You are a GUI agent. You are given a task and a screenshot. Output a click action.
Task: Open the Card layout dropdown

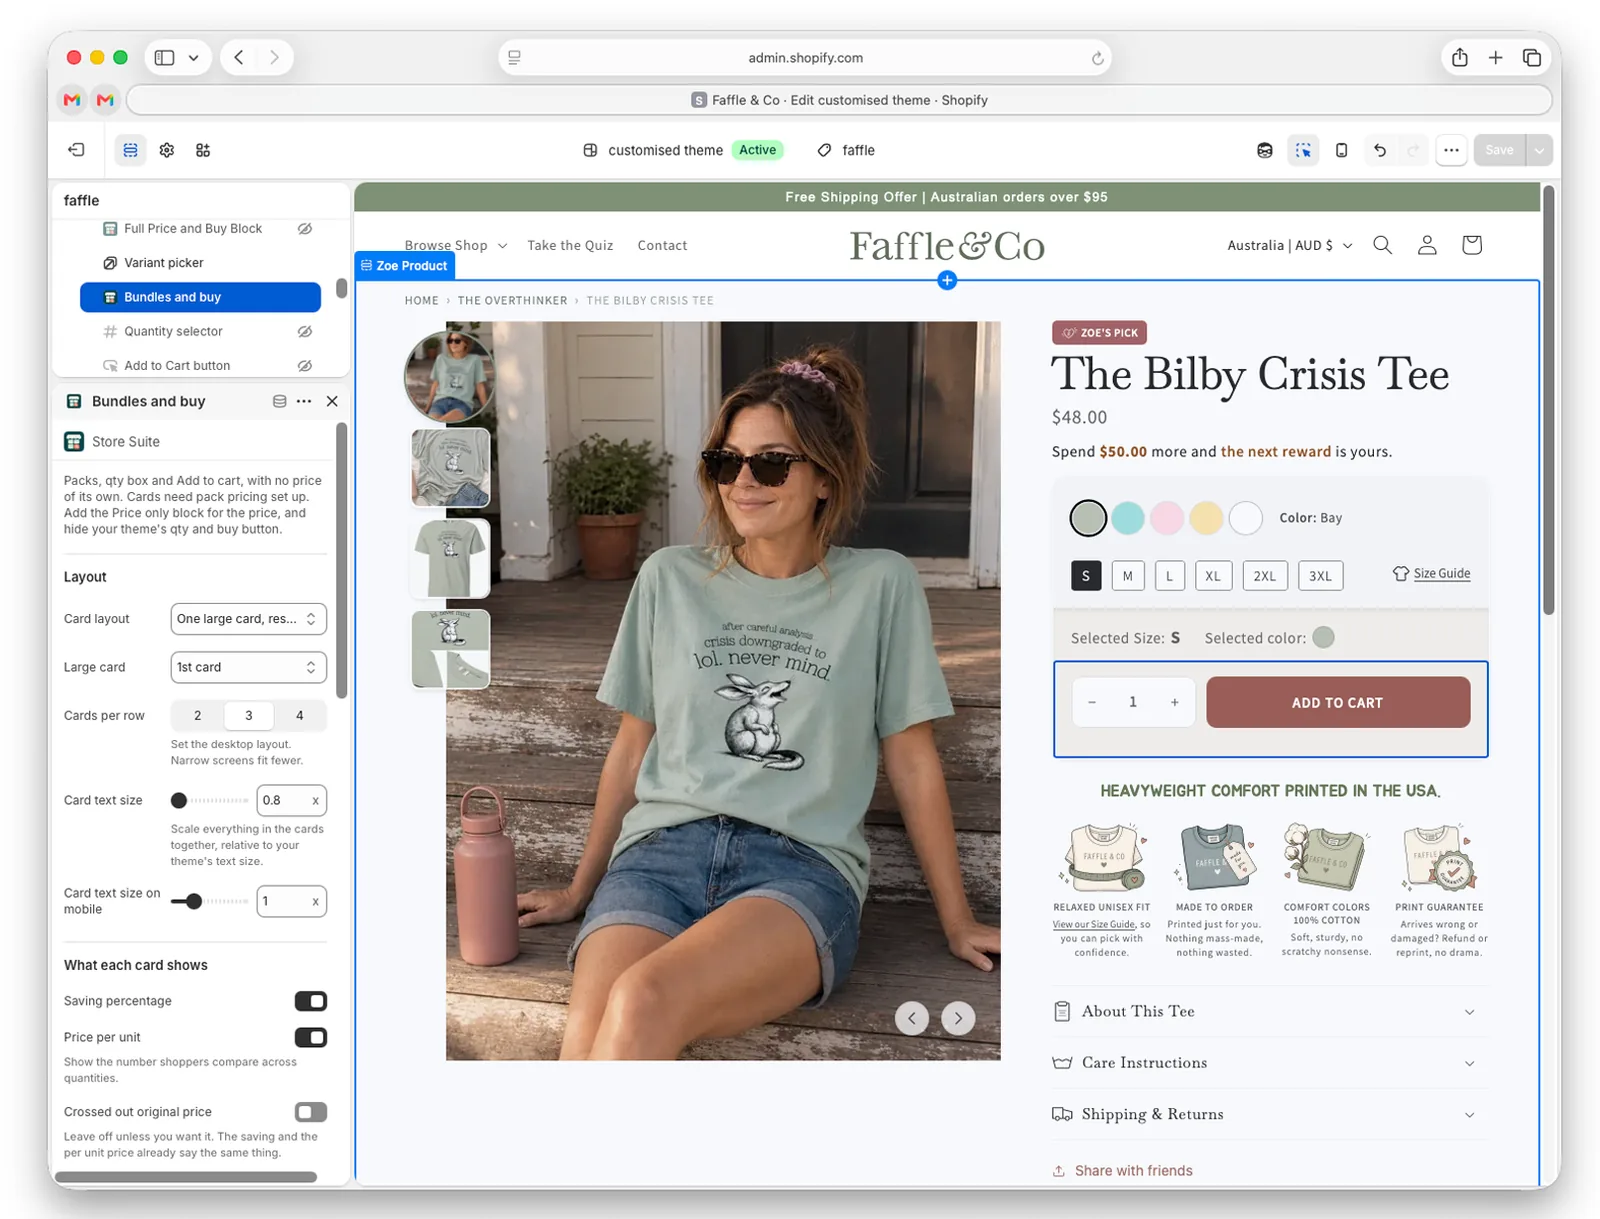coord(248,619)
